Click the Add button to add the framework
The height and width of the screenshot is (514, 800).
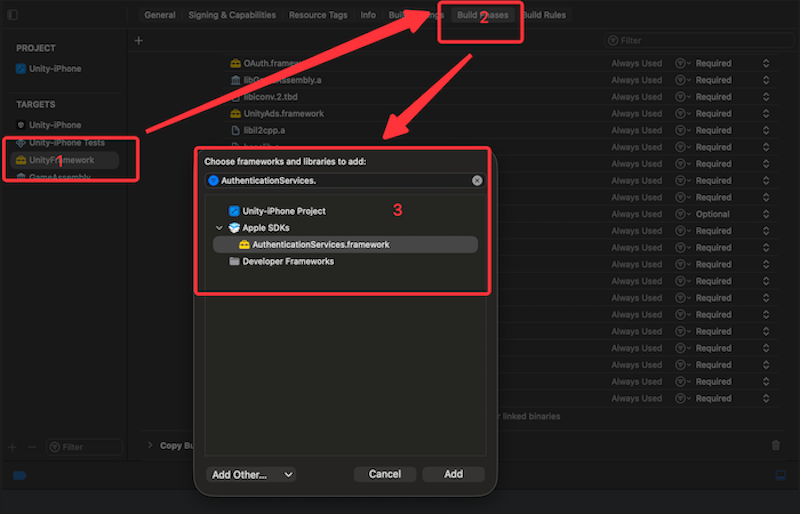click(453, 474)
